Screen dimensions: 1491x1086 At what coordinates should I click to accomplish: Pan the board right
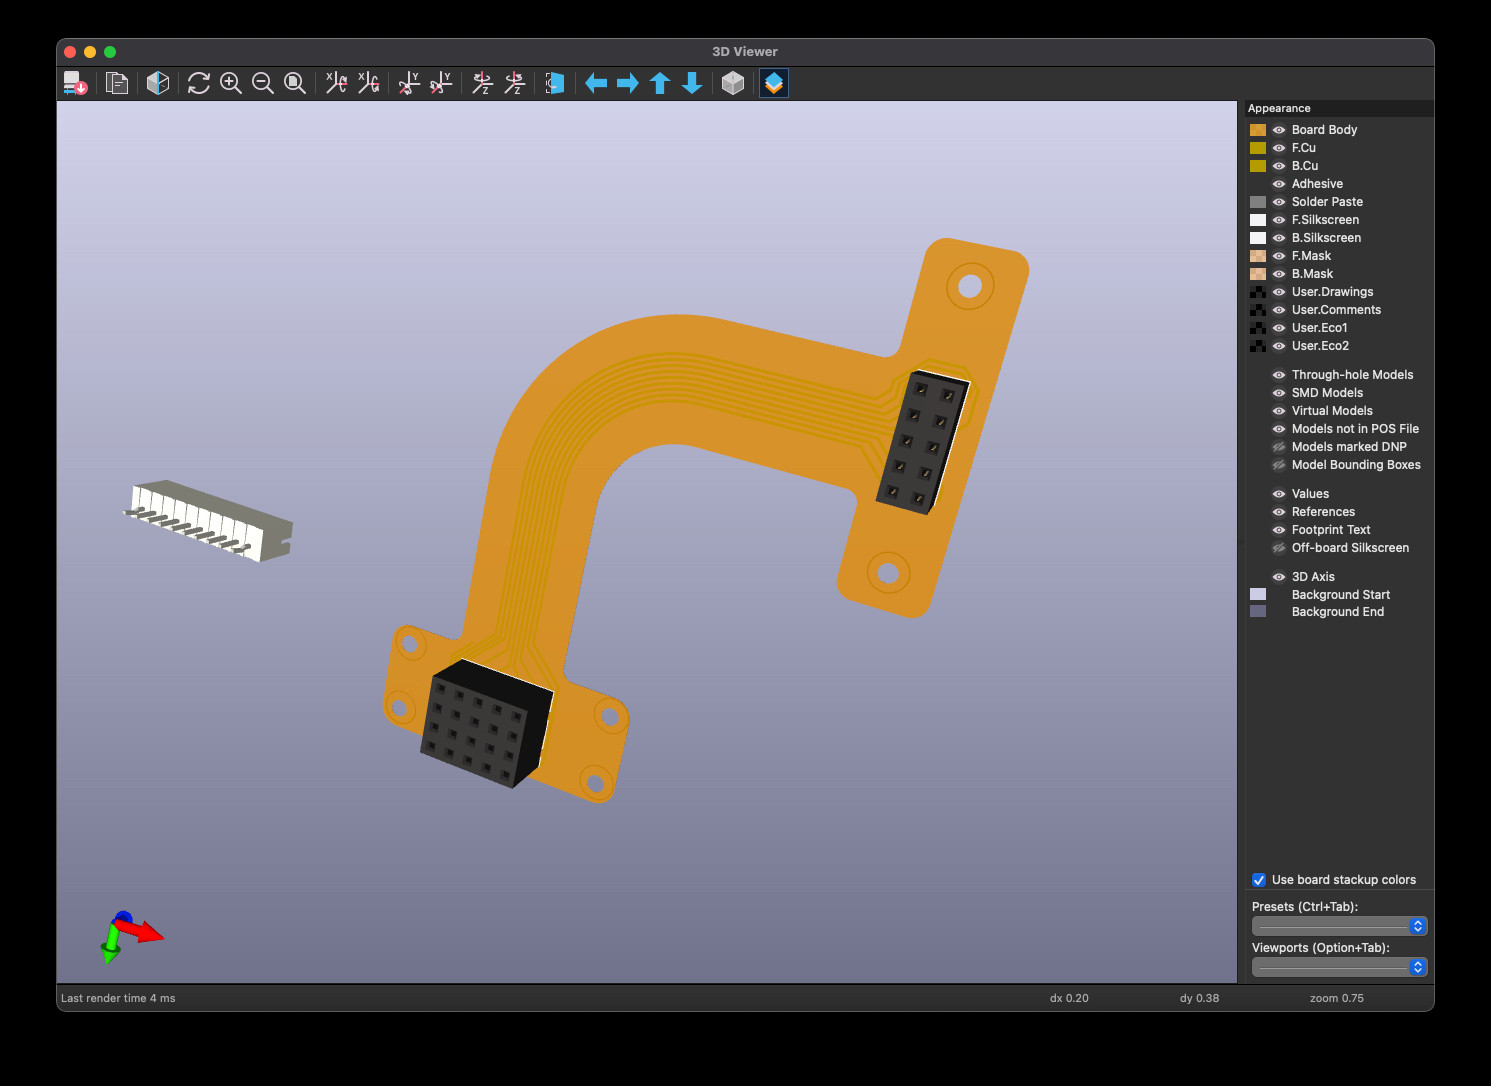[628, 83]
